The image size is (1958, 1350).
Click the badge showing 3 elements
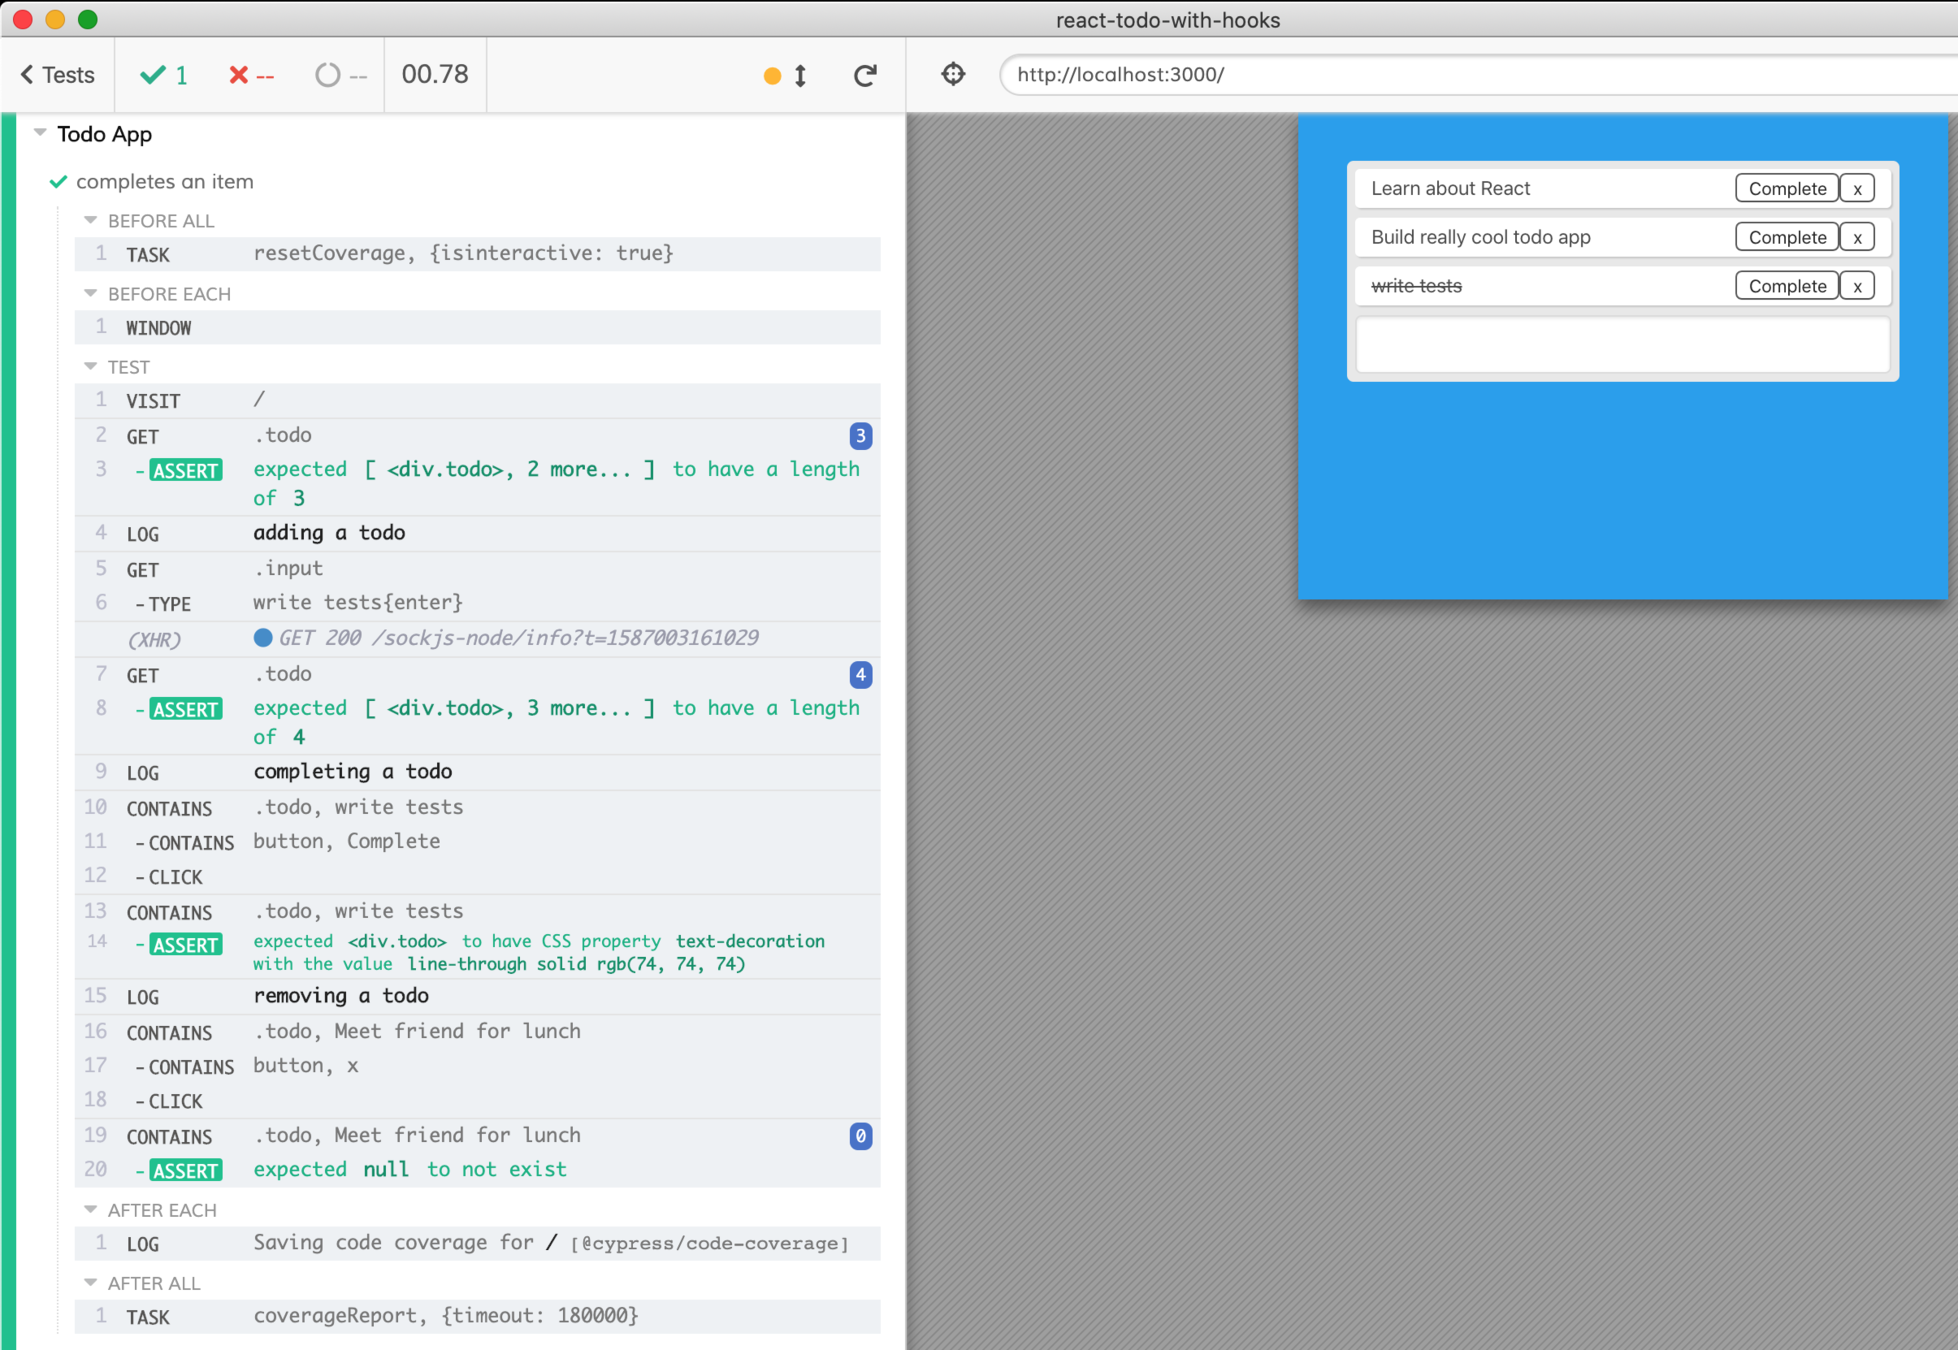pos(860,436)
